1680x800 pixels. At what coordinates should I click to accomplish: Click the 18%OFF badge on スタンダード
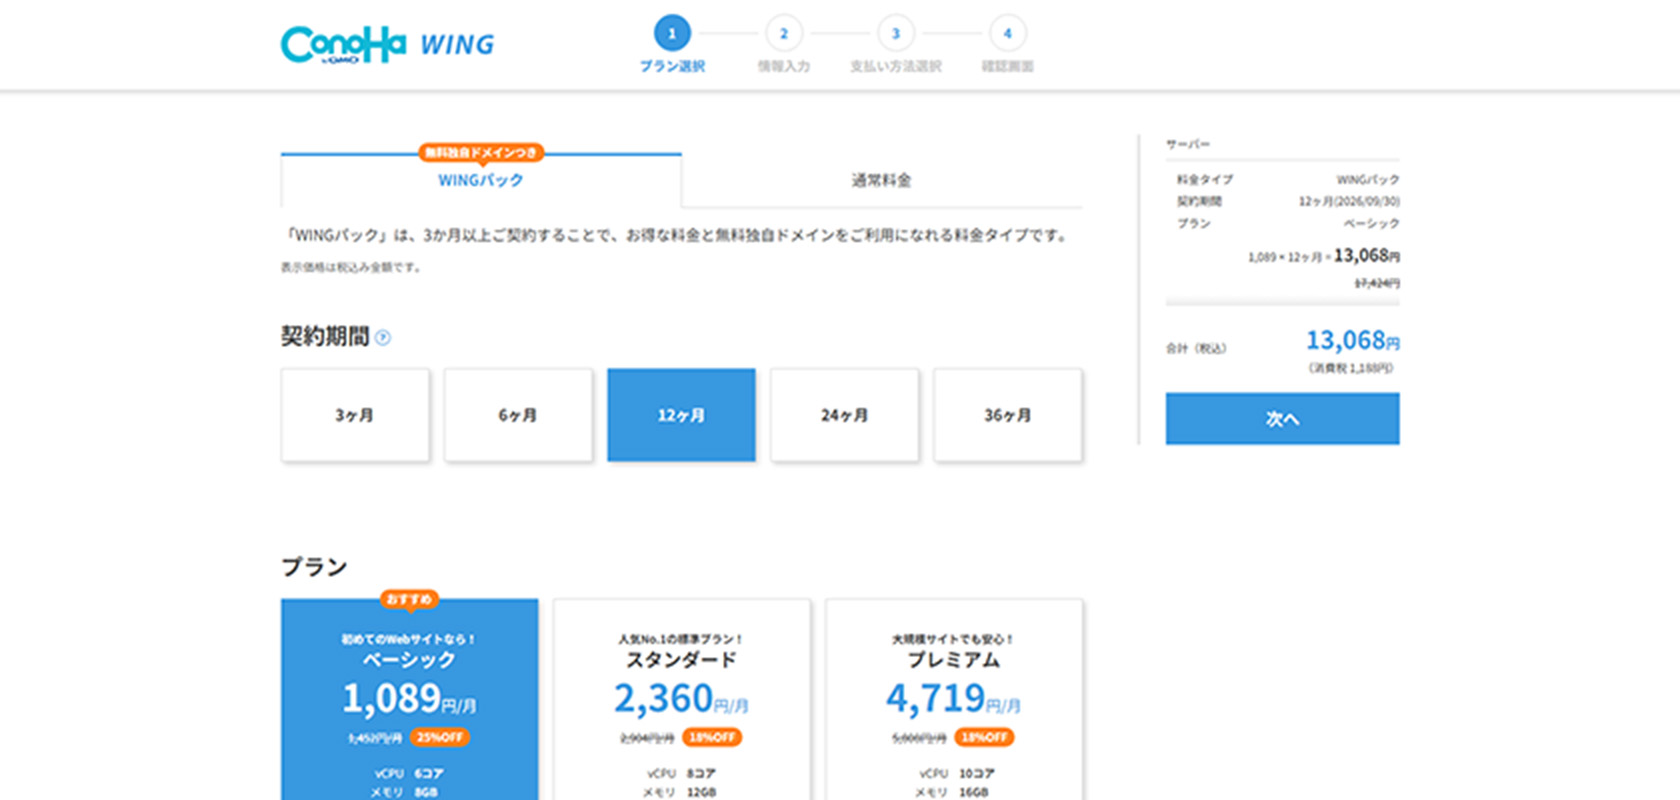pyautogui.click(x=712, y=737)
